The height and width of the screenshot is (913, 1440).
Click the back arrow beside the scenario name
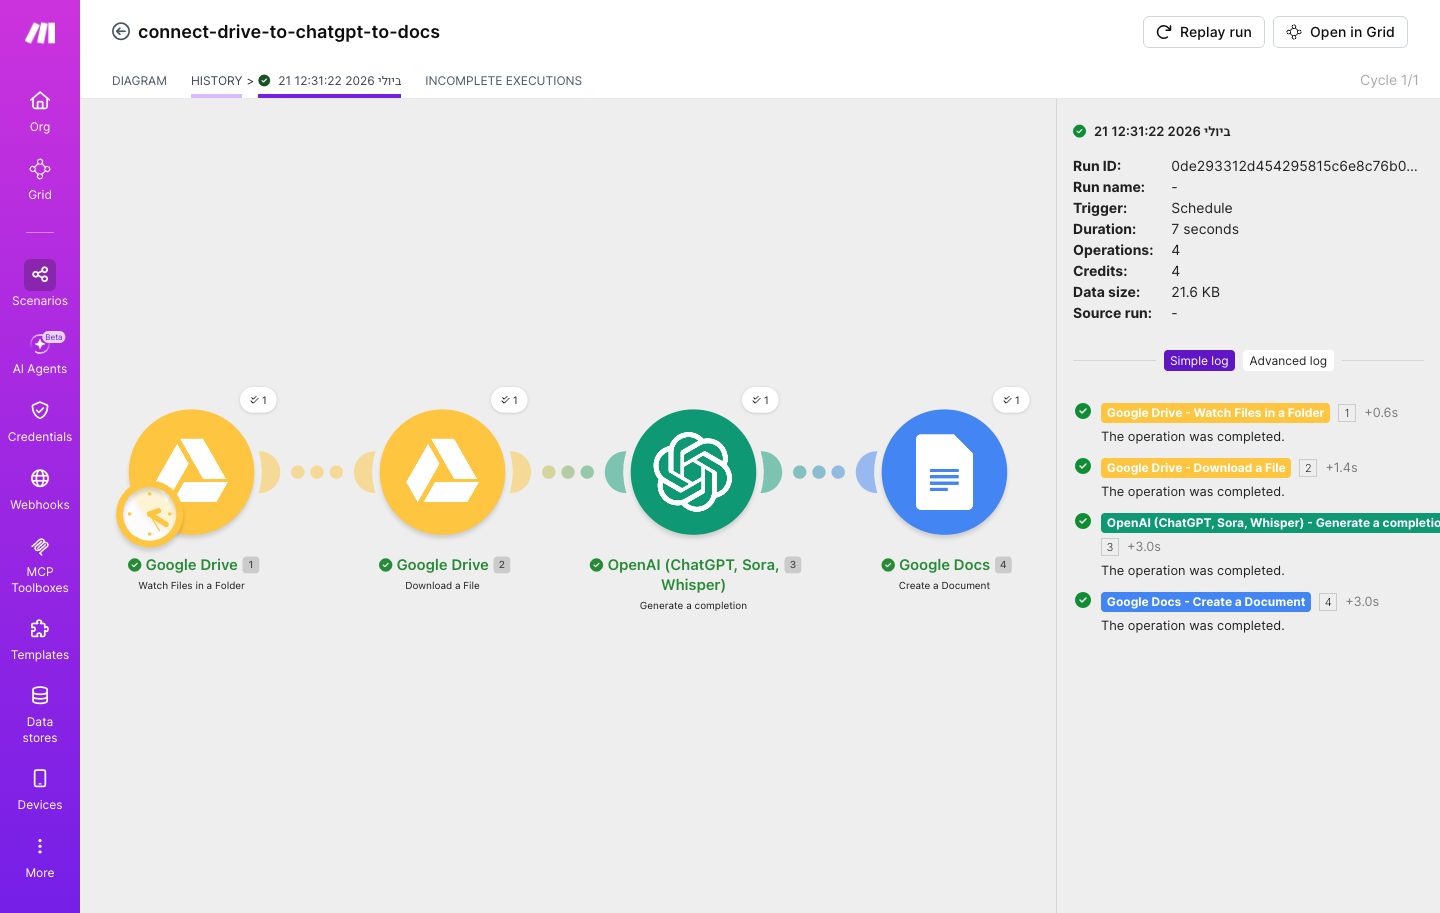click(x=121, y=32)
